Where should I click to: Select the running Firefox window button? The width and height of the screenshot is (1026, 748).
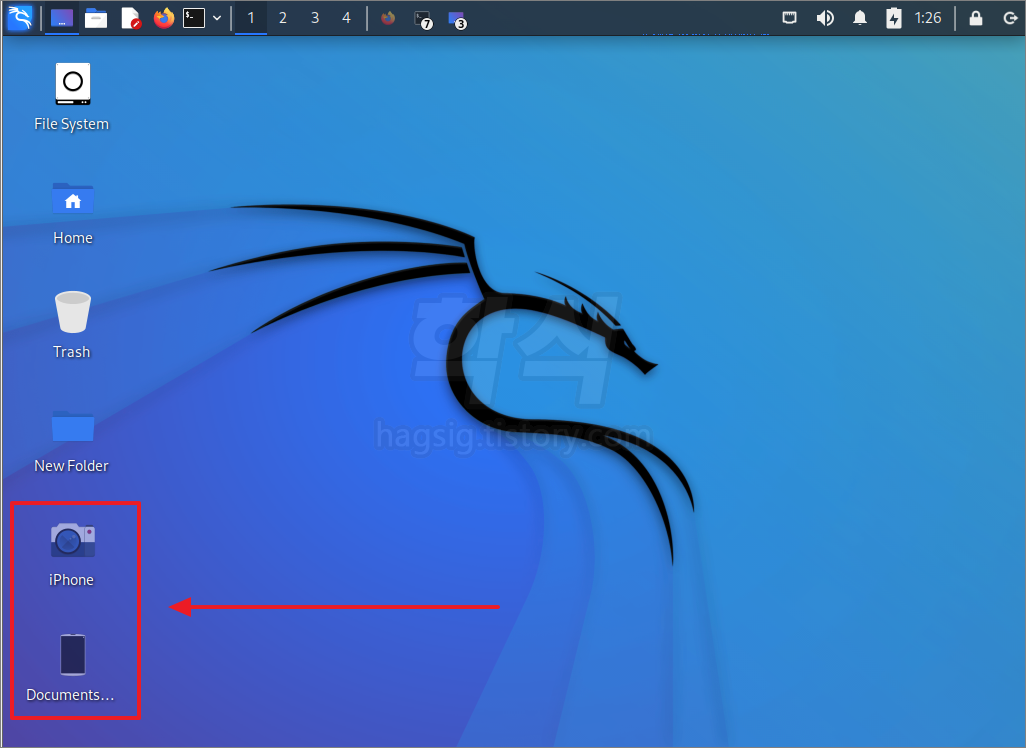[388, 18]
